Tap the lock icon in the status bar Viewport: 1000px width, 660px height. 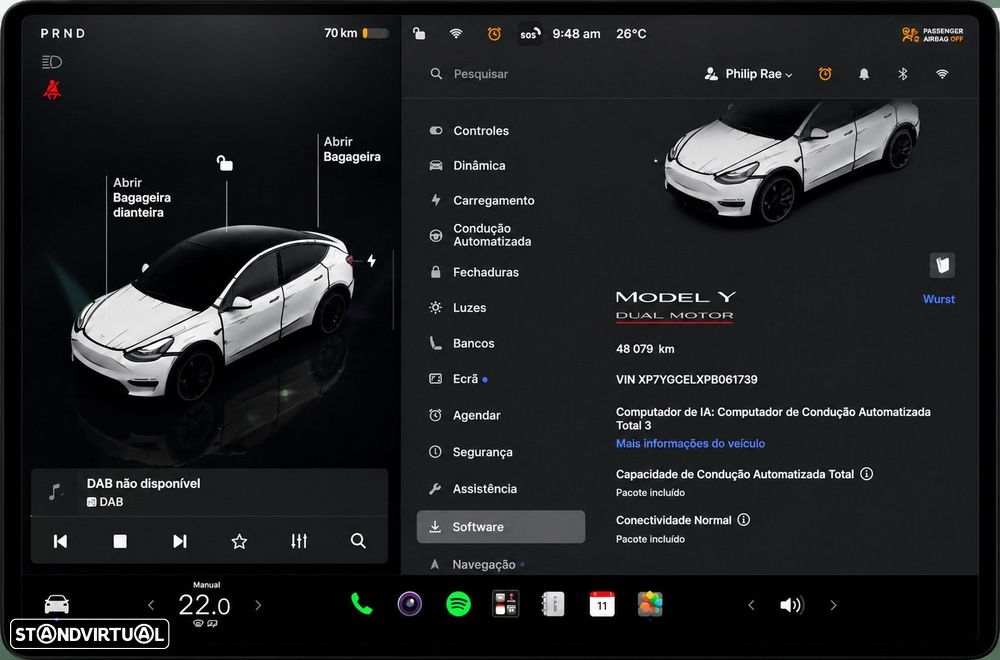418,33
